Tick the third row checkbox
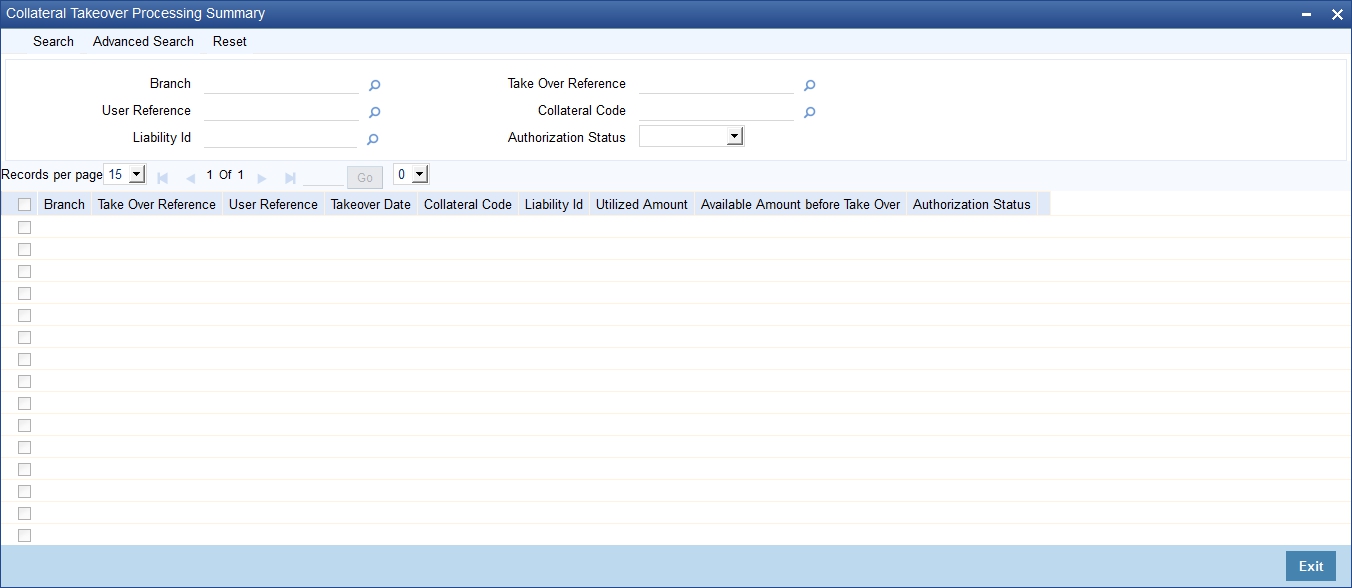The height and width of the screenshot is (588, 1352). point(25,271)
